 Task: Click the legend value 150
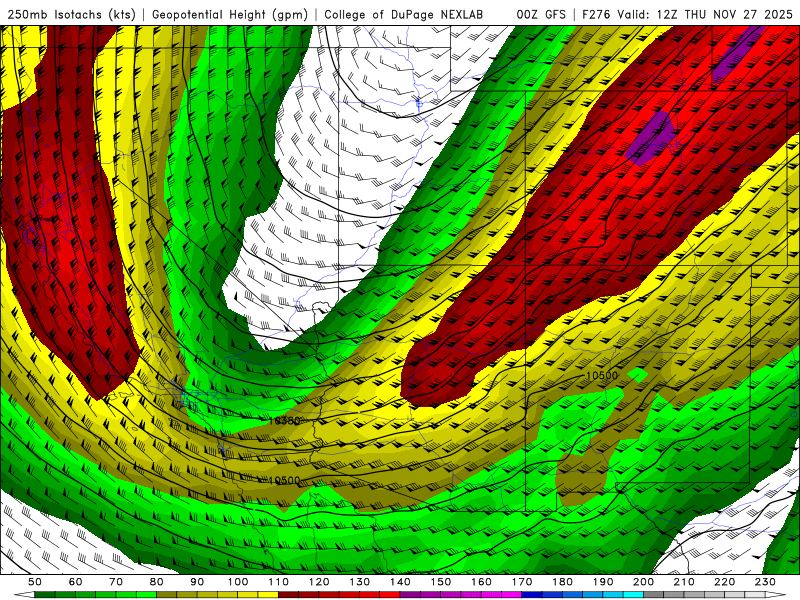point(441,582)
